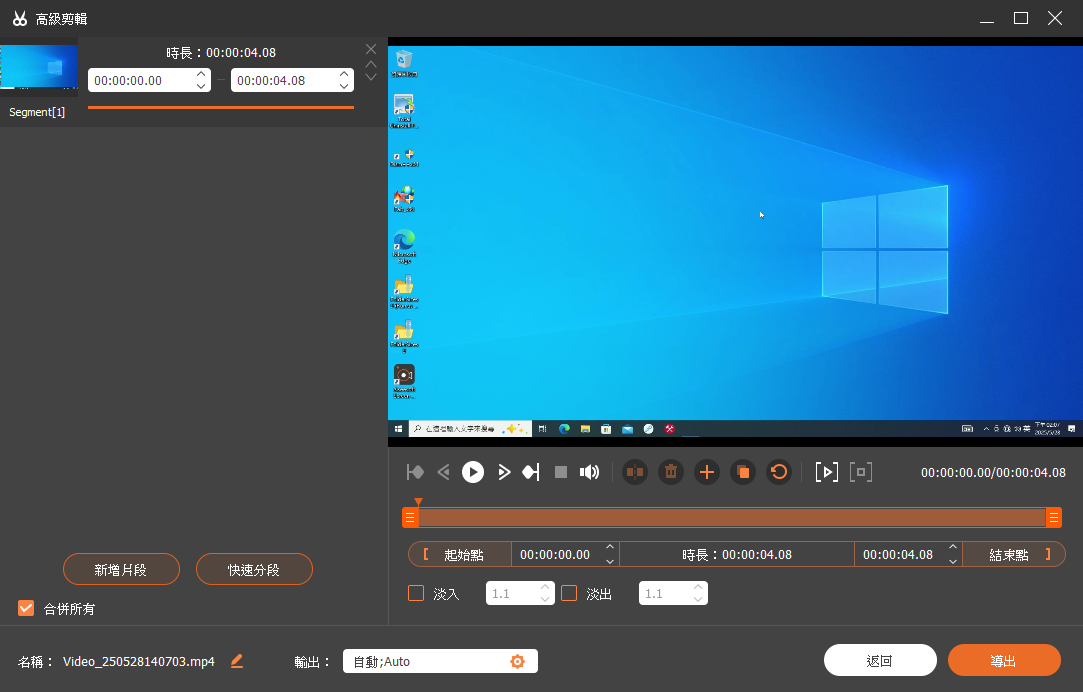Increase the 結束點 end point time
The image size is (1083, 692).
point(953,548)
